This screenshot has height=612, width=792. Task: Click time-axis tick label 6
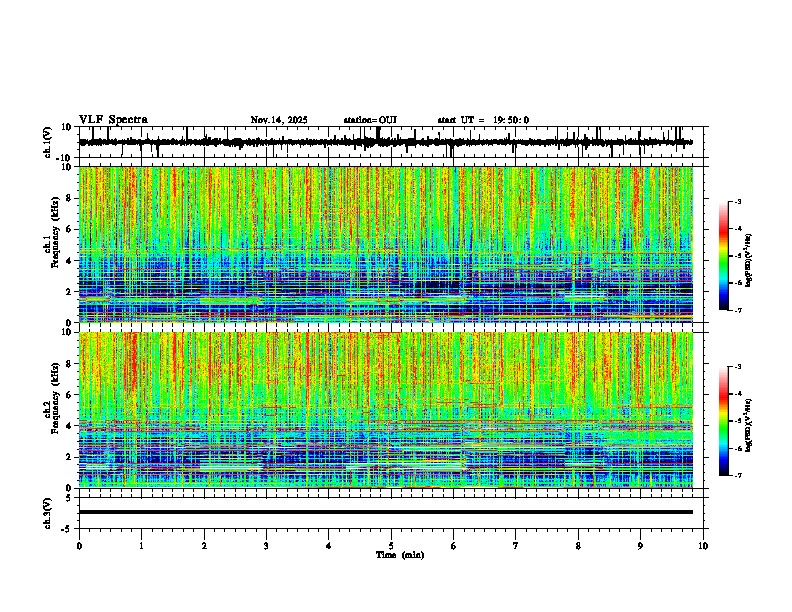[x=454, y=546]
